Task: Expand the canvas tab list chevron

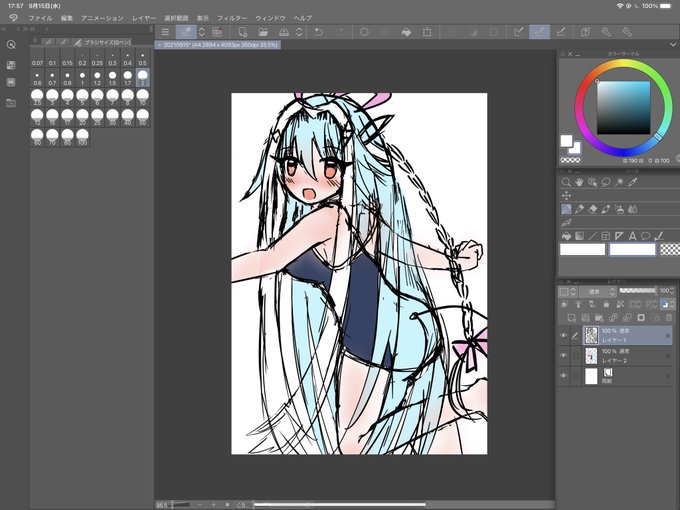Action: click(x=673, y=45)
